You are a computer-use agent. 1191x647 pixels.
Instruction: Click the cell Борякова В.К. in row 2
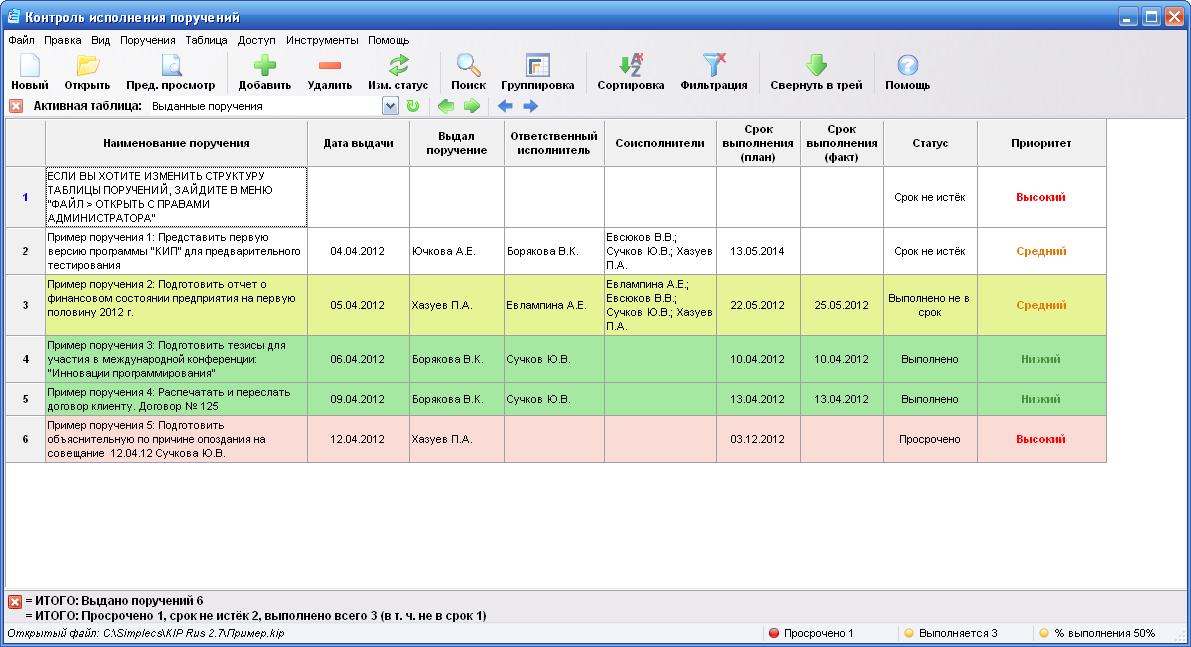(x=554, y=251)
